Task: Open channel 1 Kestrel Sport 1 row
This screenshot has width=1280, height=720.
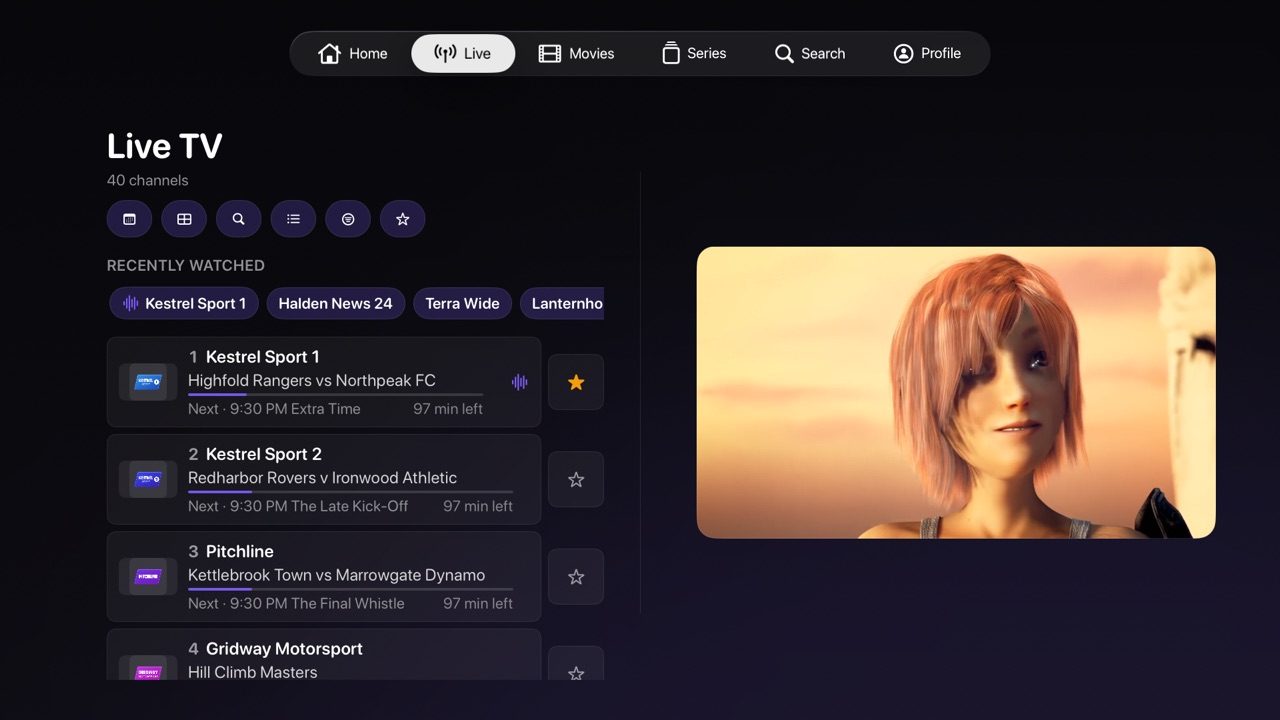Action: click(324, 382)
